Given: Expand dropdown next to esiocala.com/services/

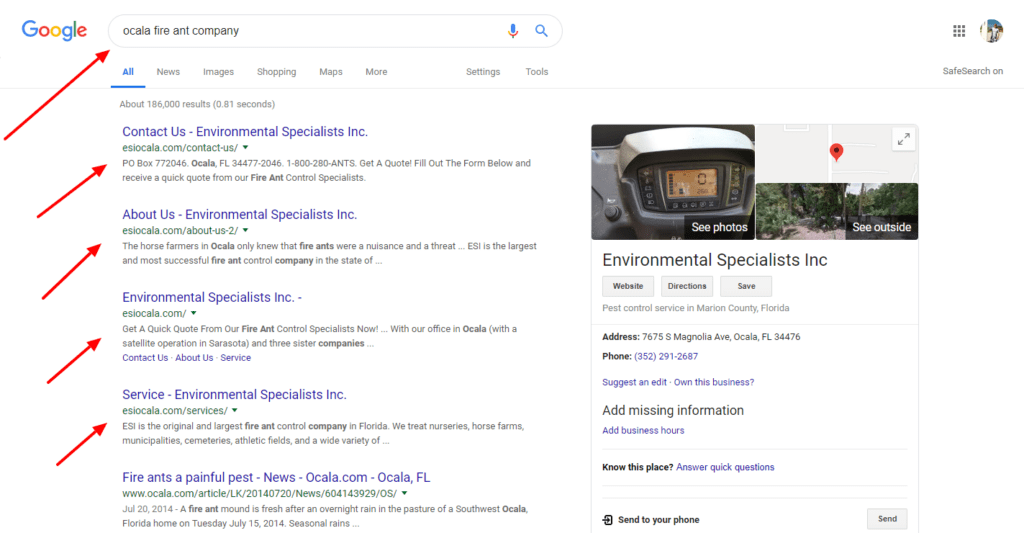Looking at the screenshot, I should [234, 411].
